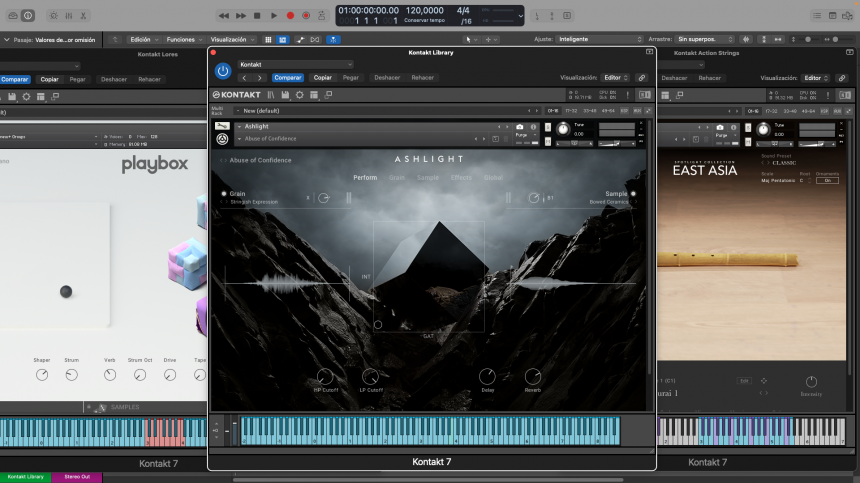
Task: Adjust Ashlight Tune knob
Action: click(563, 129)
